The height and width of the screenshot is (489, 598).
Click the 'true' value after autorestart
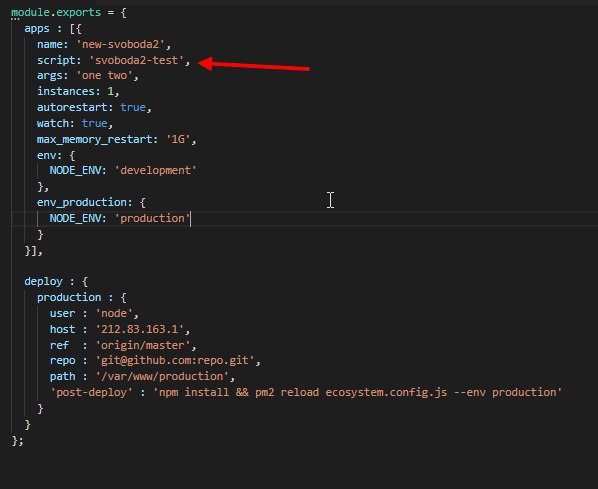point(133,108)
